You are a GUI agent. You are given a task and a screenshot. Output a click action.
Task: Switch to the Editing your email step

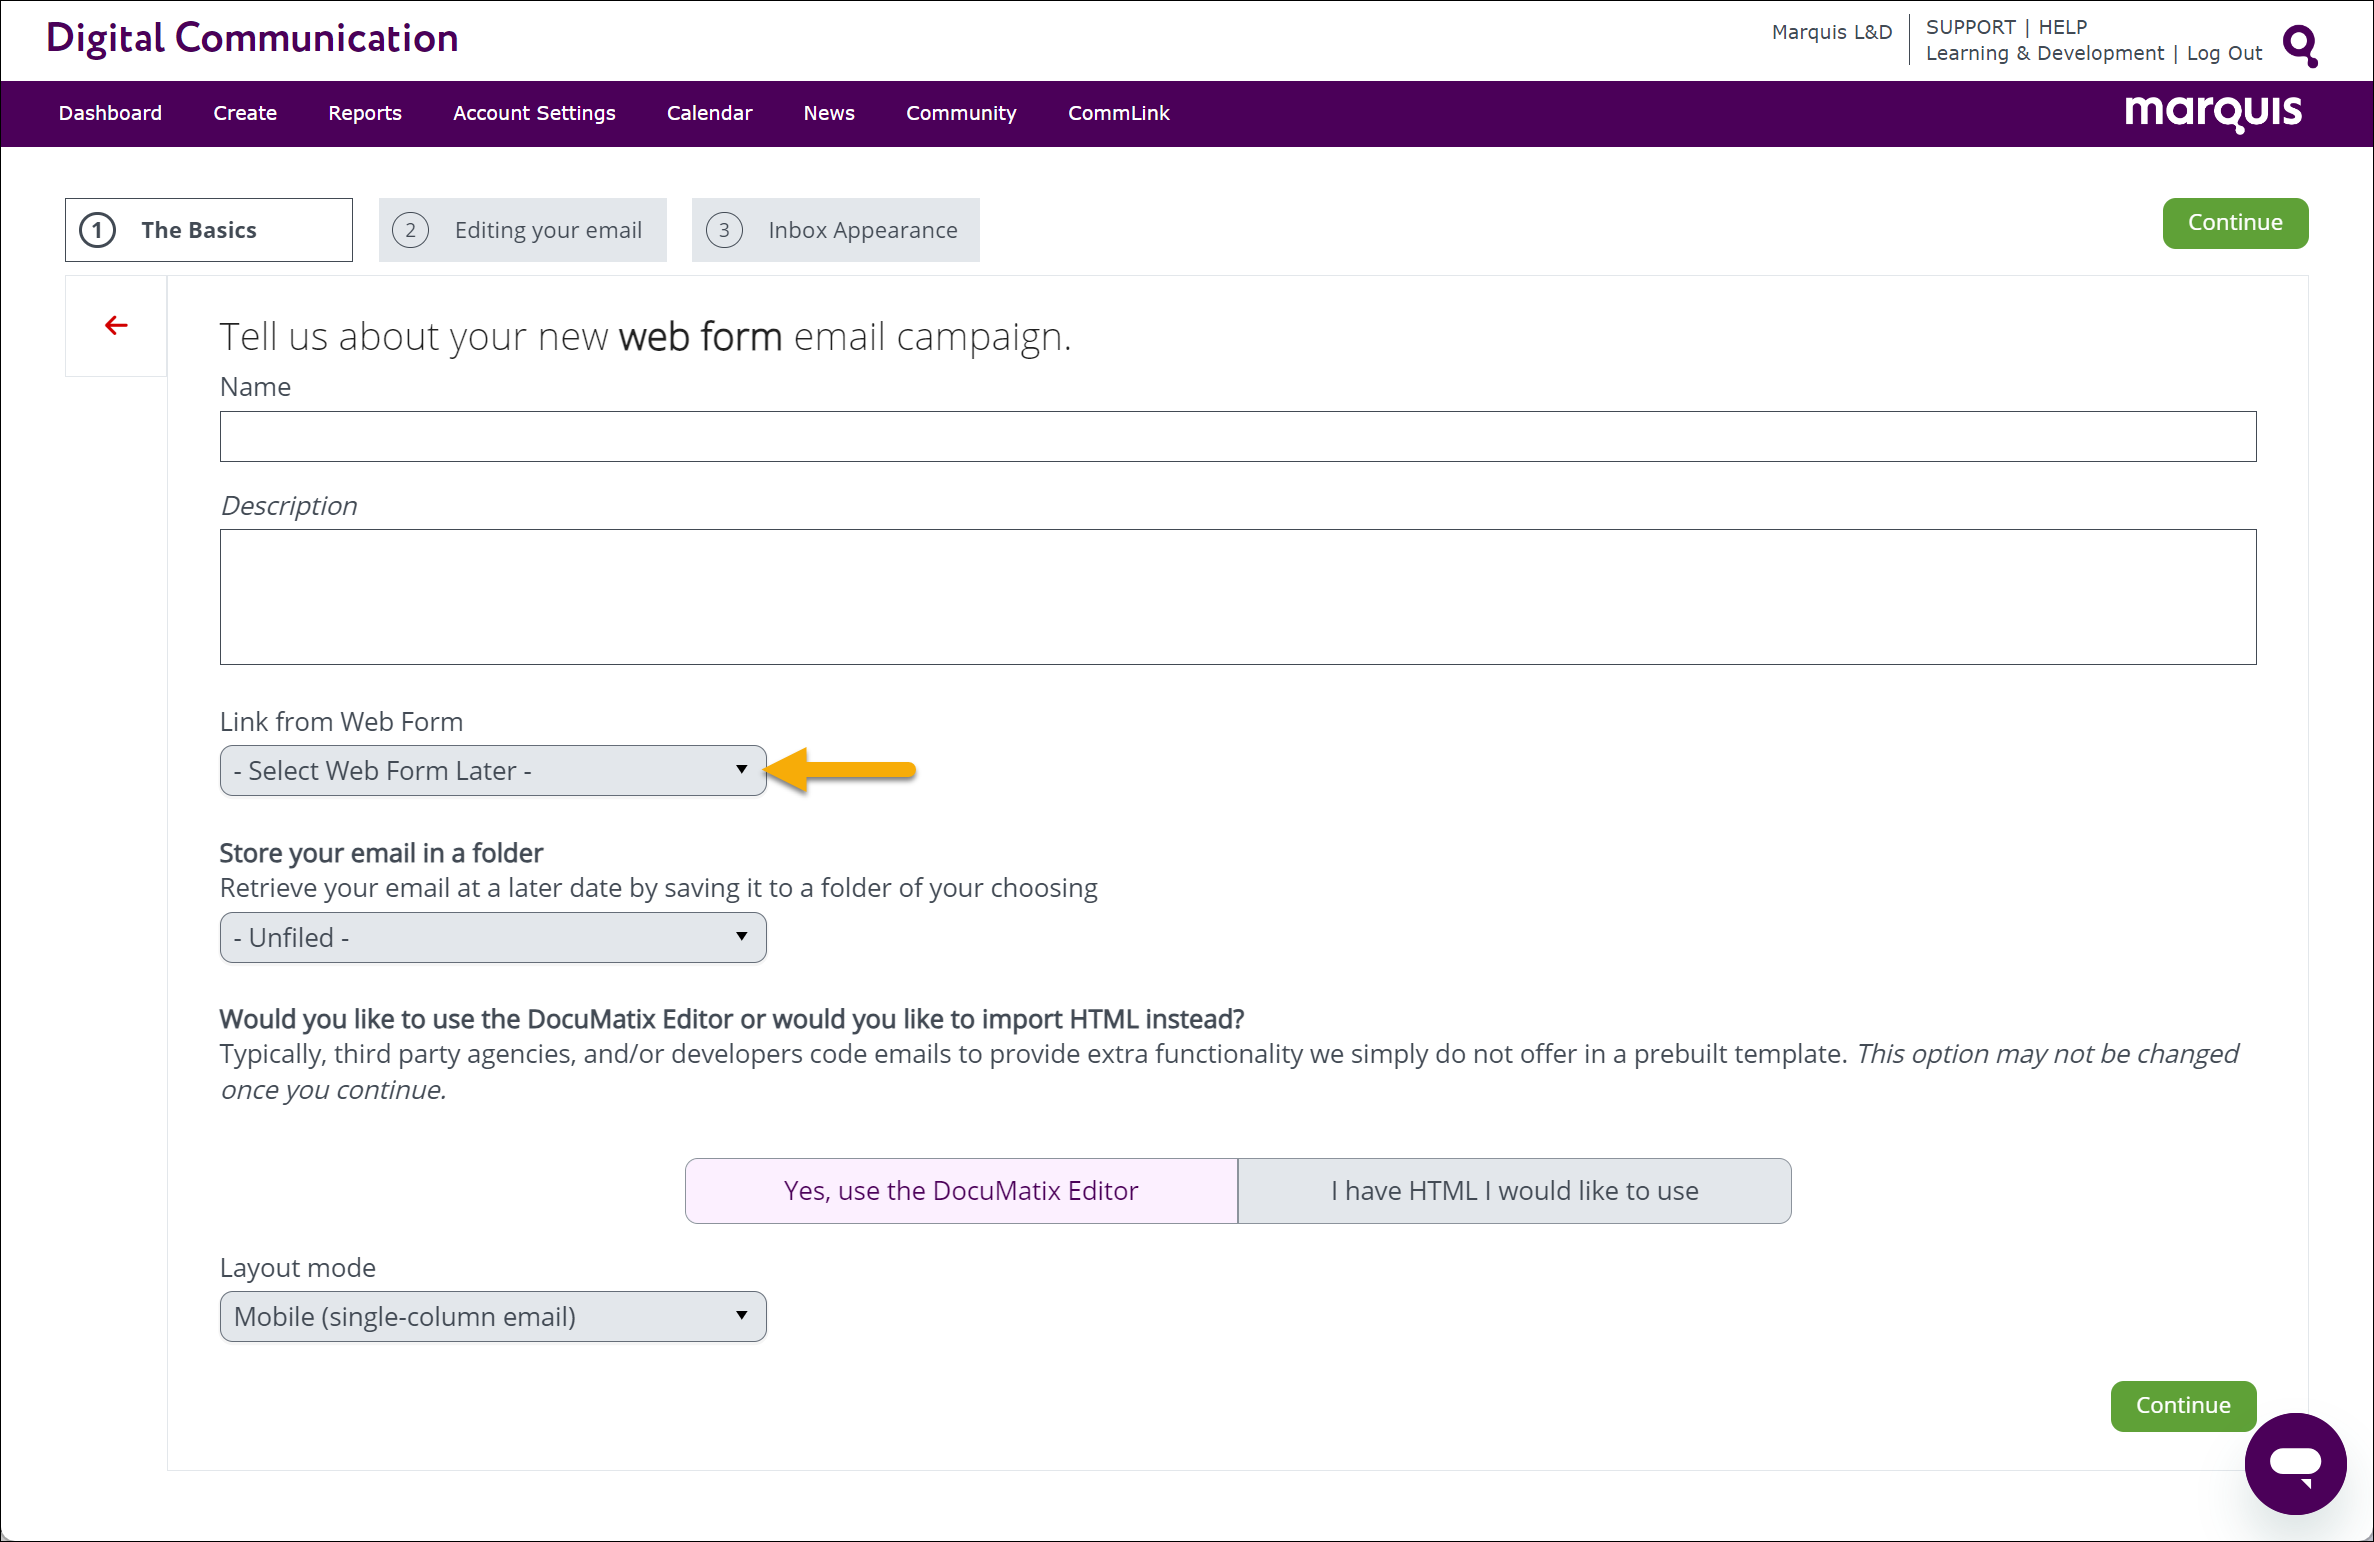(x=522, y=230)
